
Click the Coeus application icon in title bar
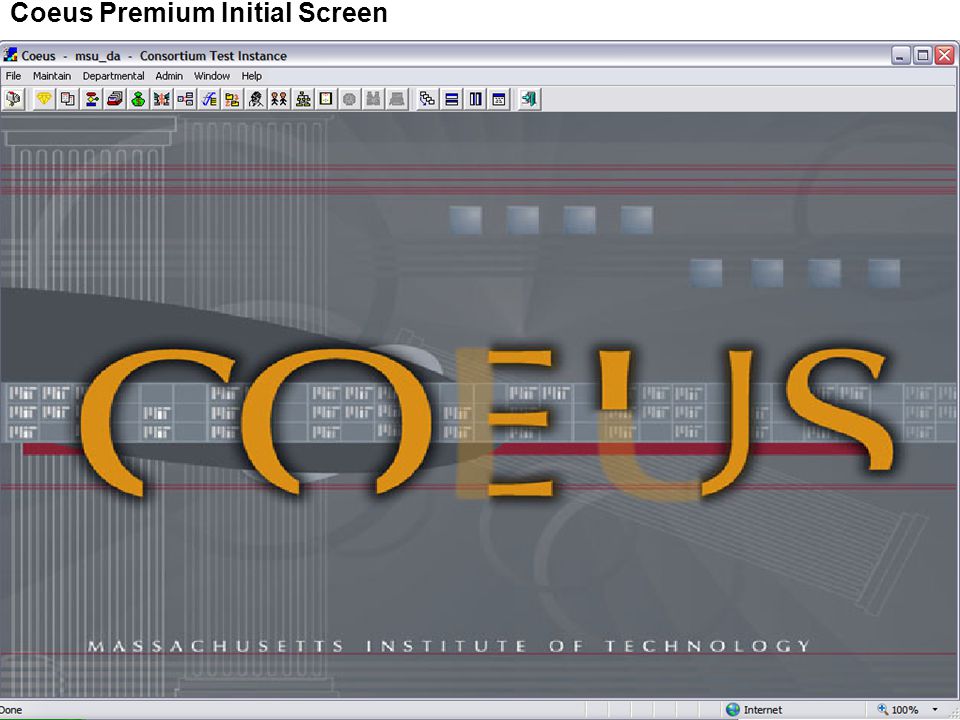tap(10, 55)
